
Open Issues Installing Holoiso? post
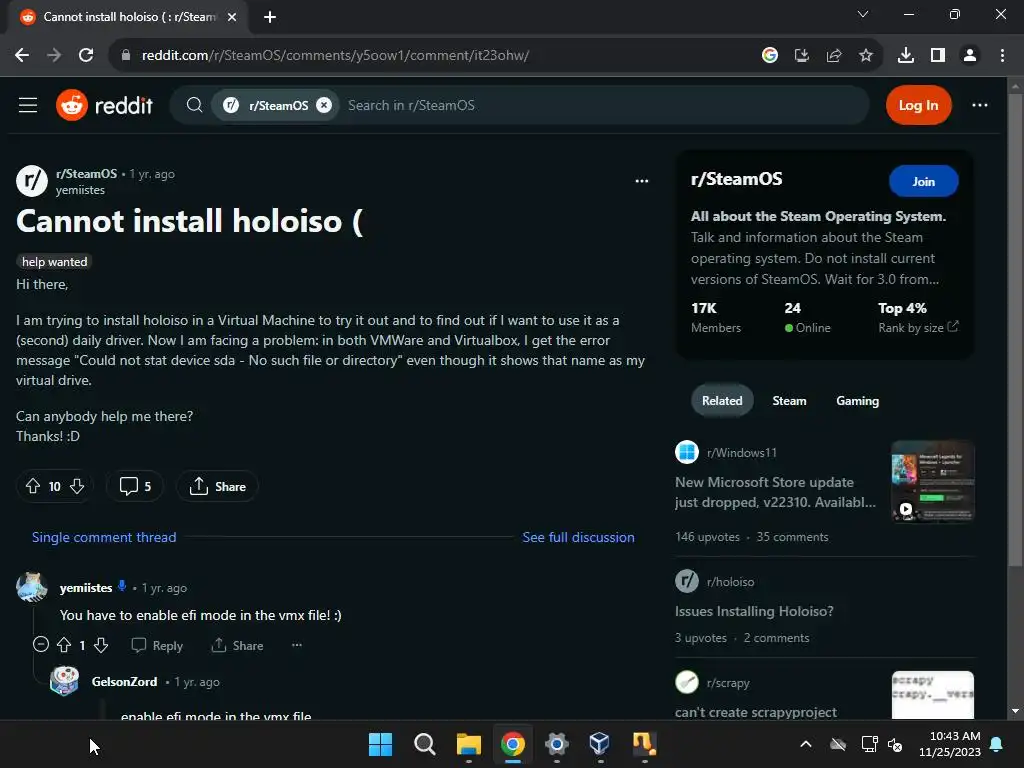(754, 611)
